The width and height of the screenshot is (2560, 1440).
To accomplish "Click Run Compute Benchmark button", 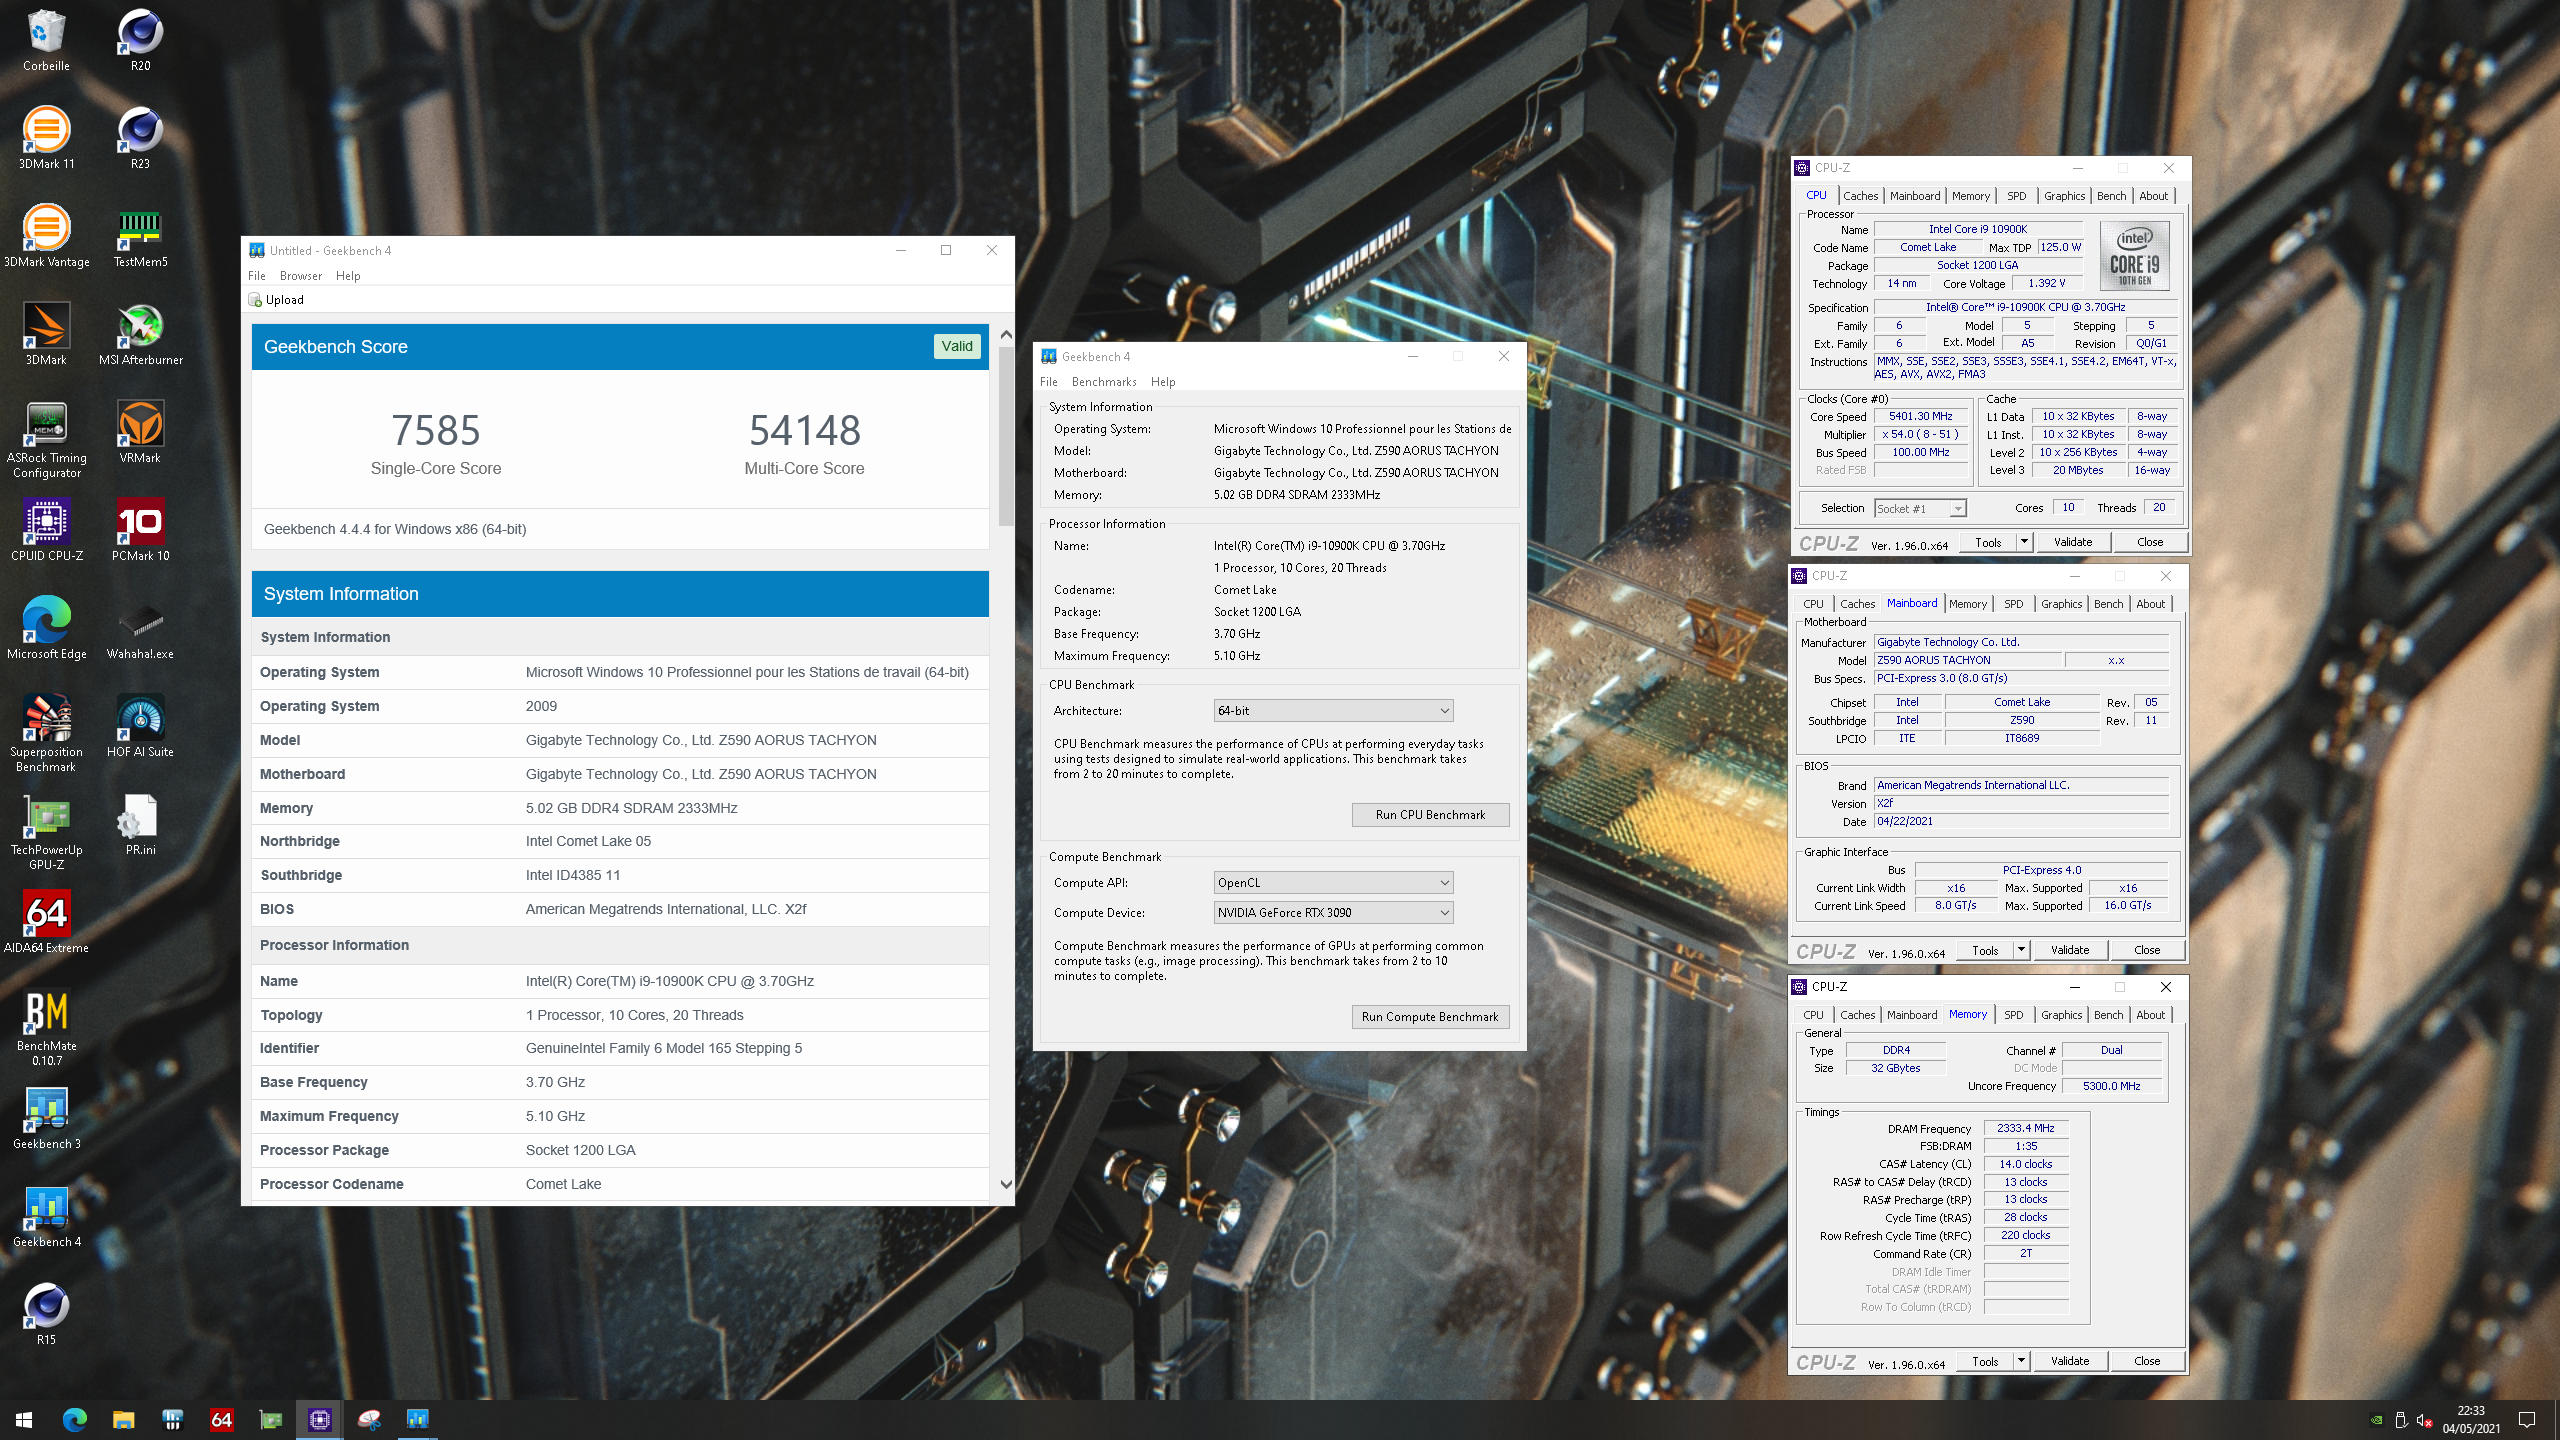I will tap(1430, 1017).
